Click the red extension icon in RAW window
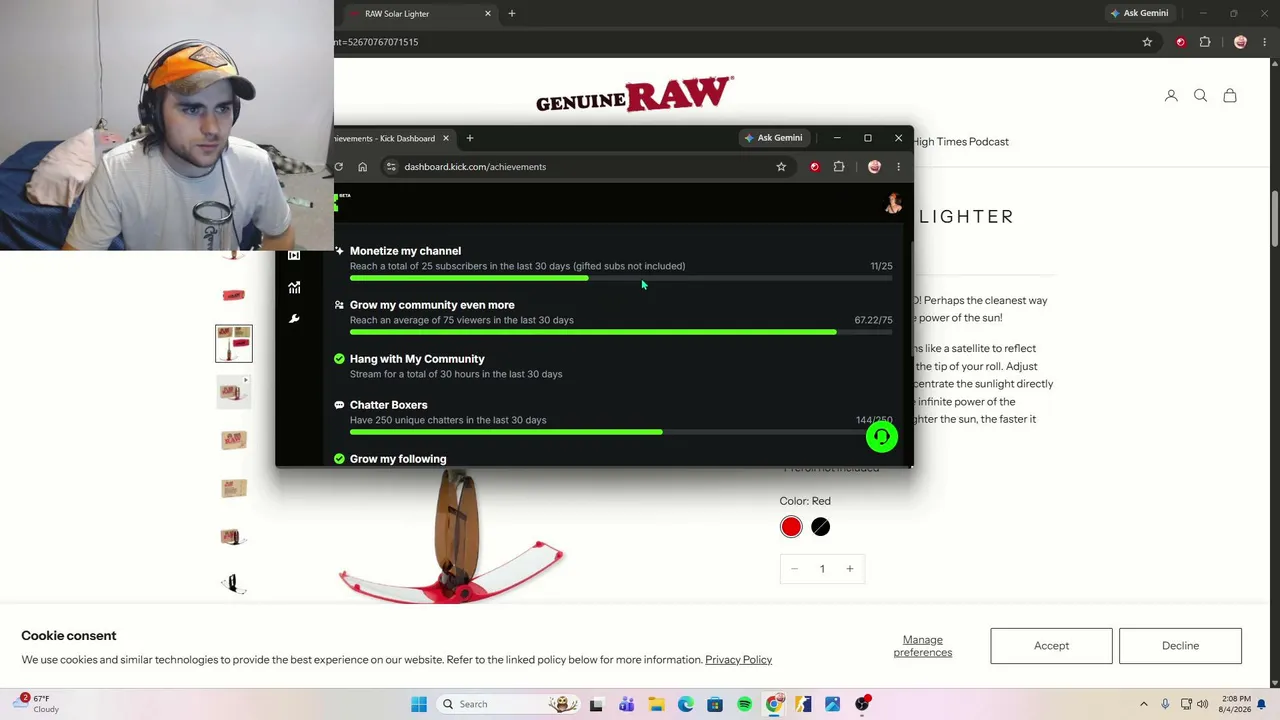This screenshot has height=720, width=1280. (1181, 42)
